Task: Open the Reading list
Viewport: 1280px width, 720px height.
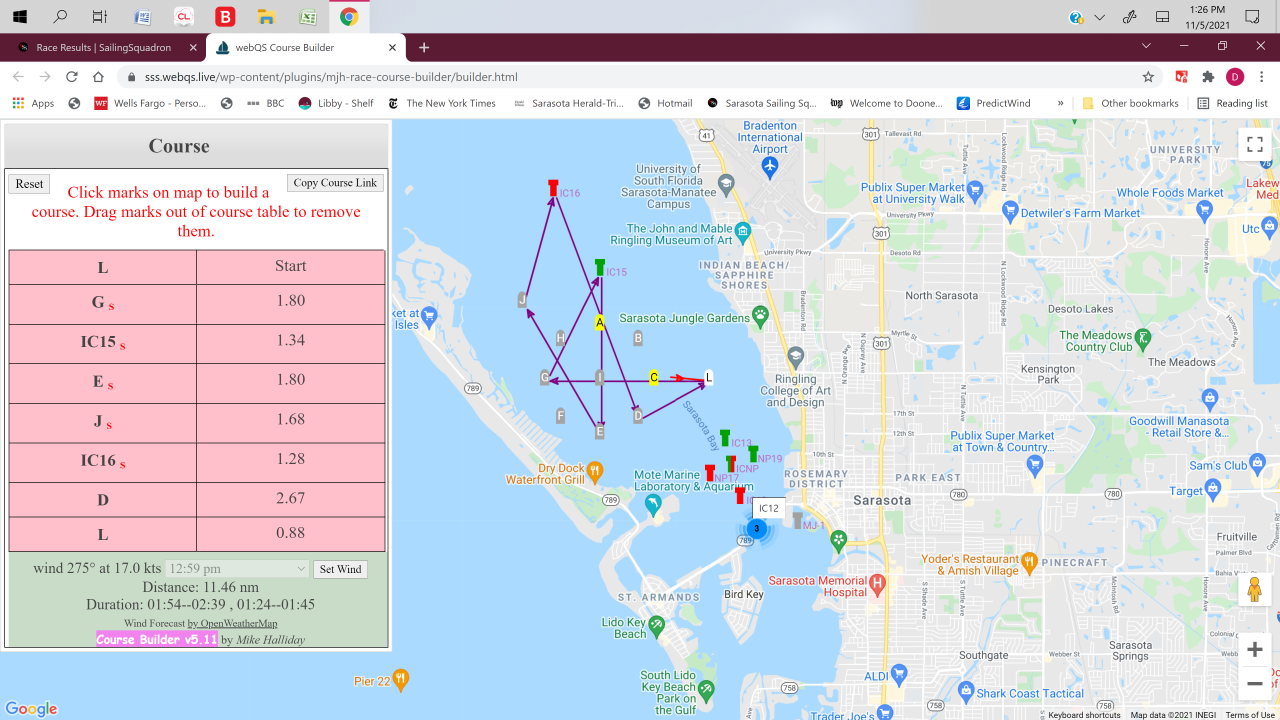Action: click(x=1232, y=103)
